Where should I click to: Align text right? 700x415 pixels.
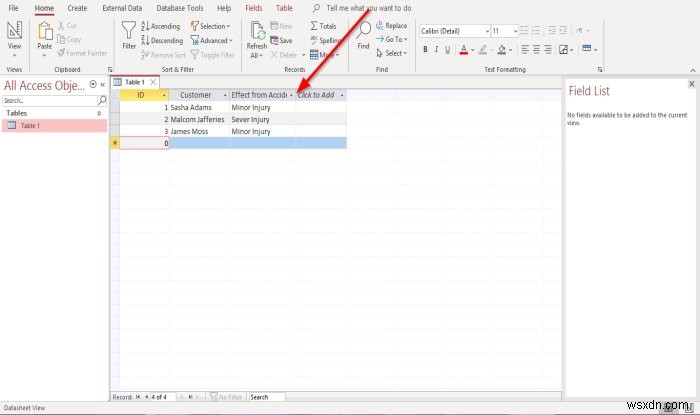point(548,50)
